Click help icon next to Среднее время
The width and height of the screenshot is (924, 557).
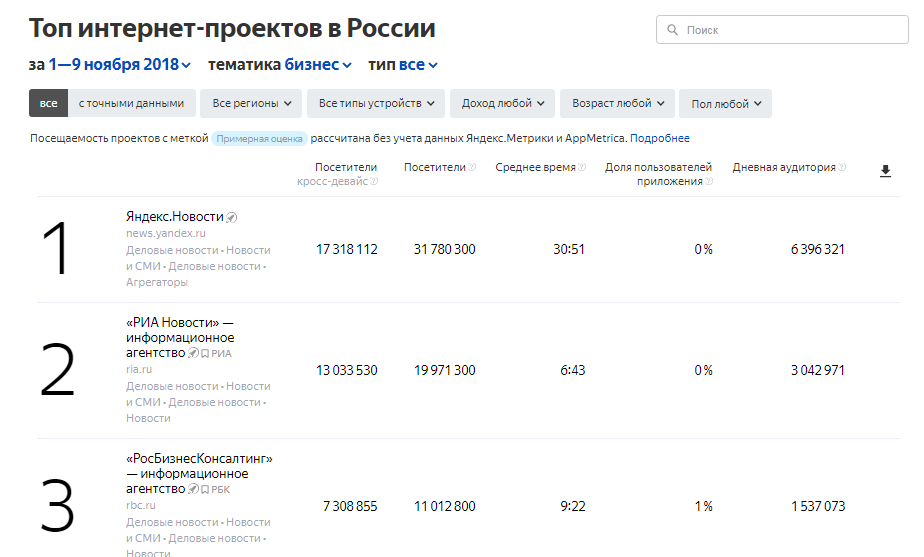click(x=583, y=168)
